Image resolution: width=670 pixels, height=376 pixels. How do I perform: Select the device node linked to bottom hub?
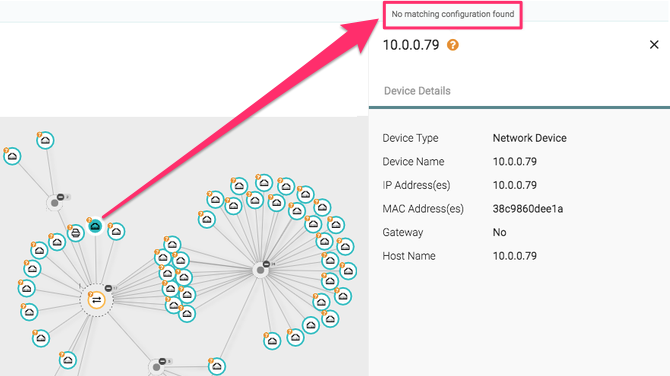(x=217, y=367)
